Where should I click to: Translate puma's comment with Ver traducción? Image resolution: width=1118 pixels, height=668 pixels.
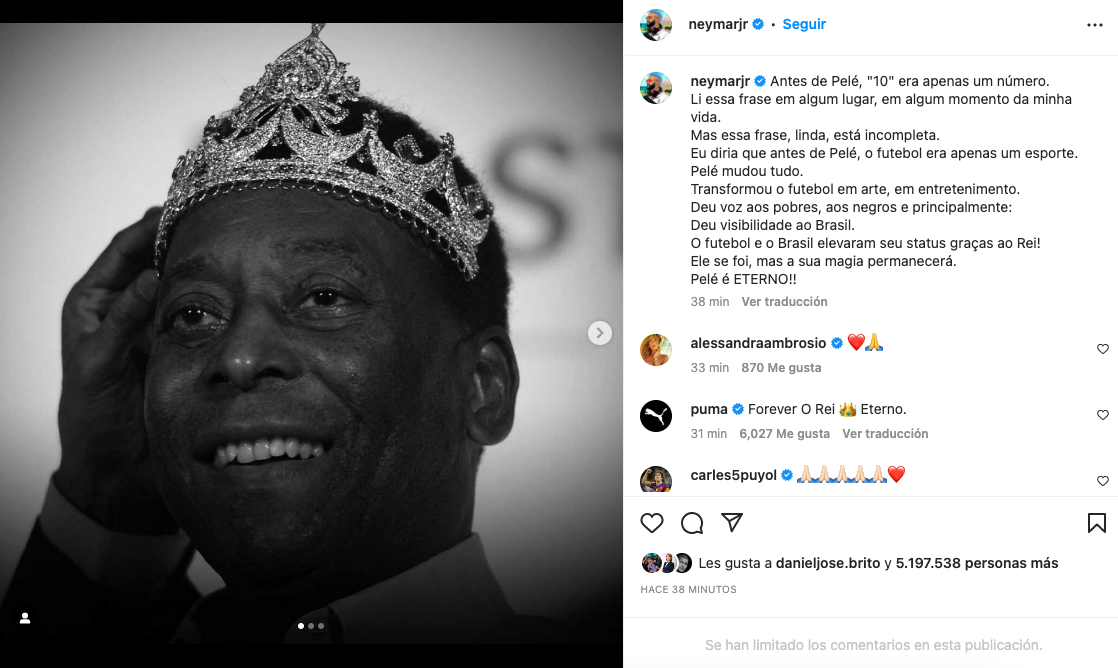pos(885,433)
